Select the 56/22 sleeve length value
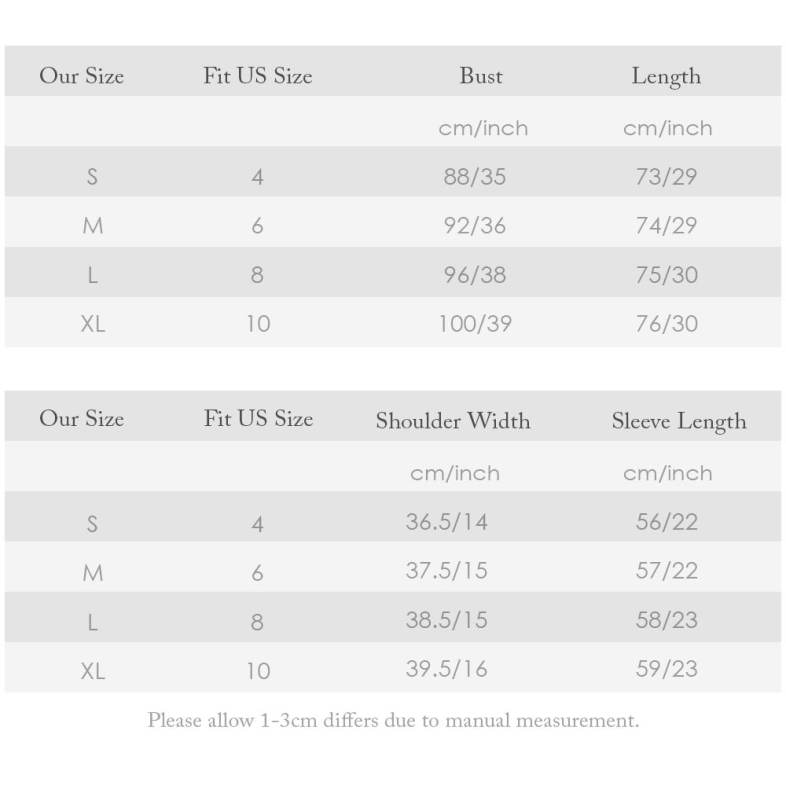The image size is (786, 786). tap(667, 521)
